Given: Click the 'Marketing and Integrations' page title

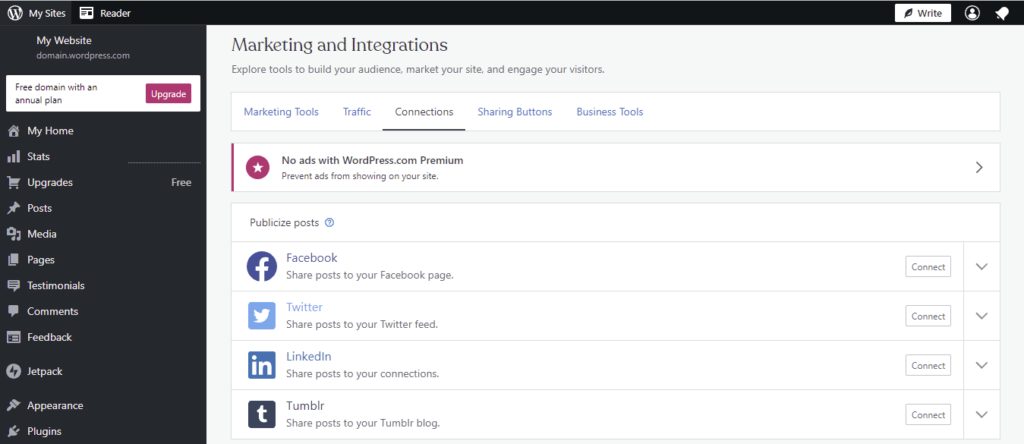Looking at the screenshot, I should [x=340, y=45].
